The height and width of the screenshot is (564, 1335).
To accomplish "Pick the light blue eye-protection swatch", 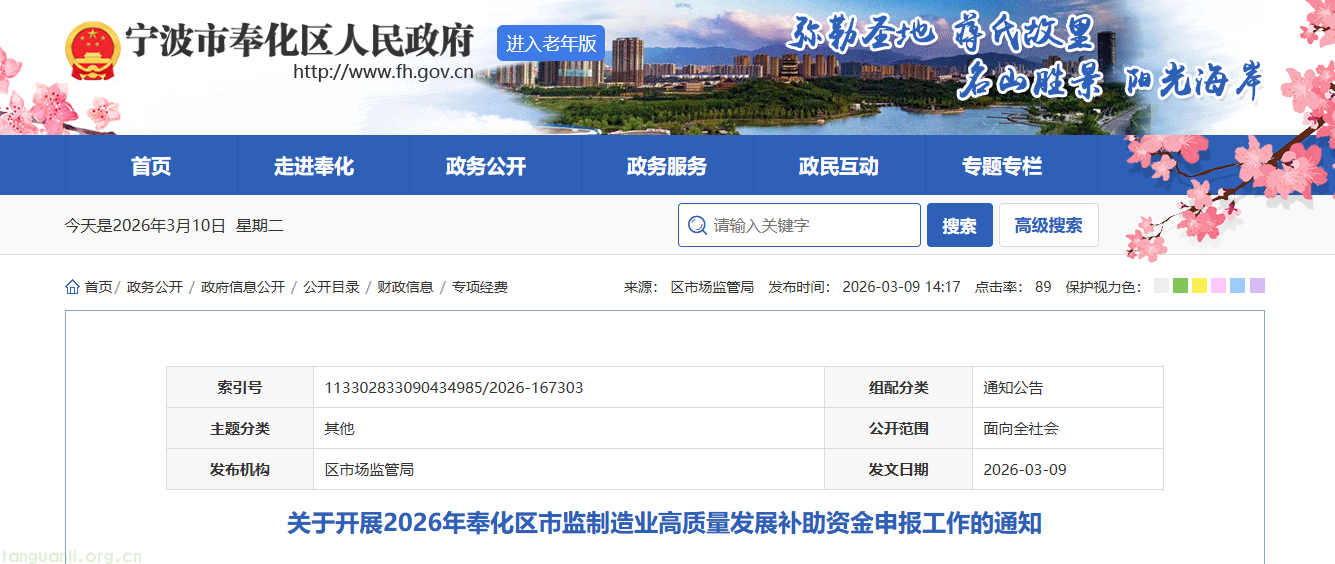I will point(1237,286).
